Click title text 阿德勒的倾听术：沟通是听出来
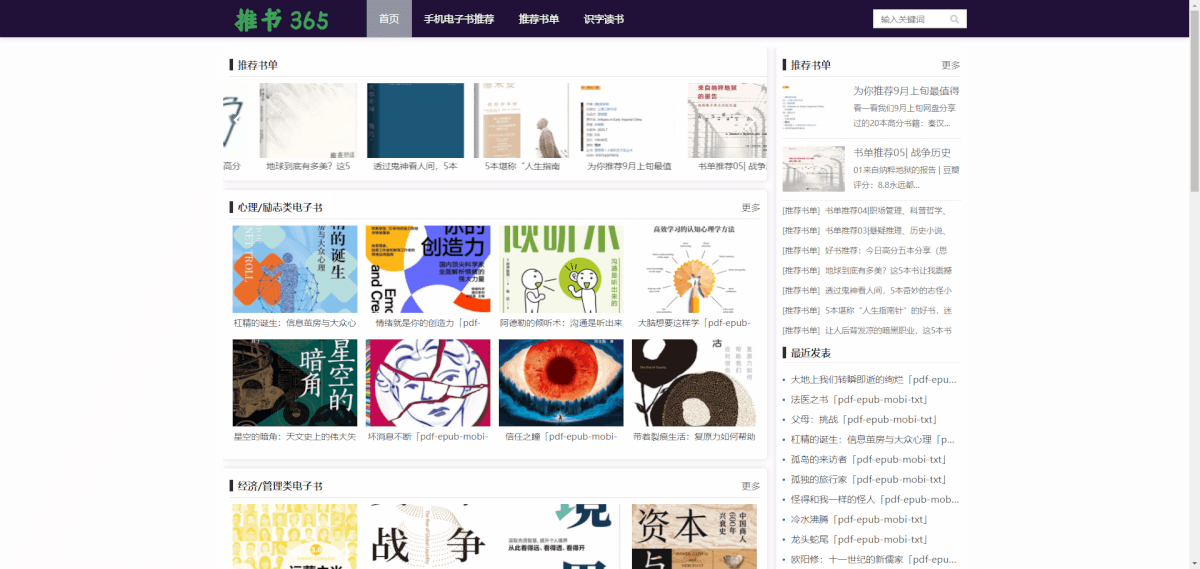This screenshot has height=569, width=1200. 561,323
